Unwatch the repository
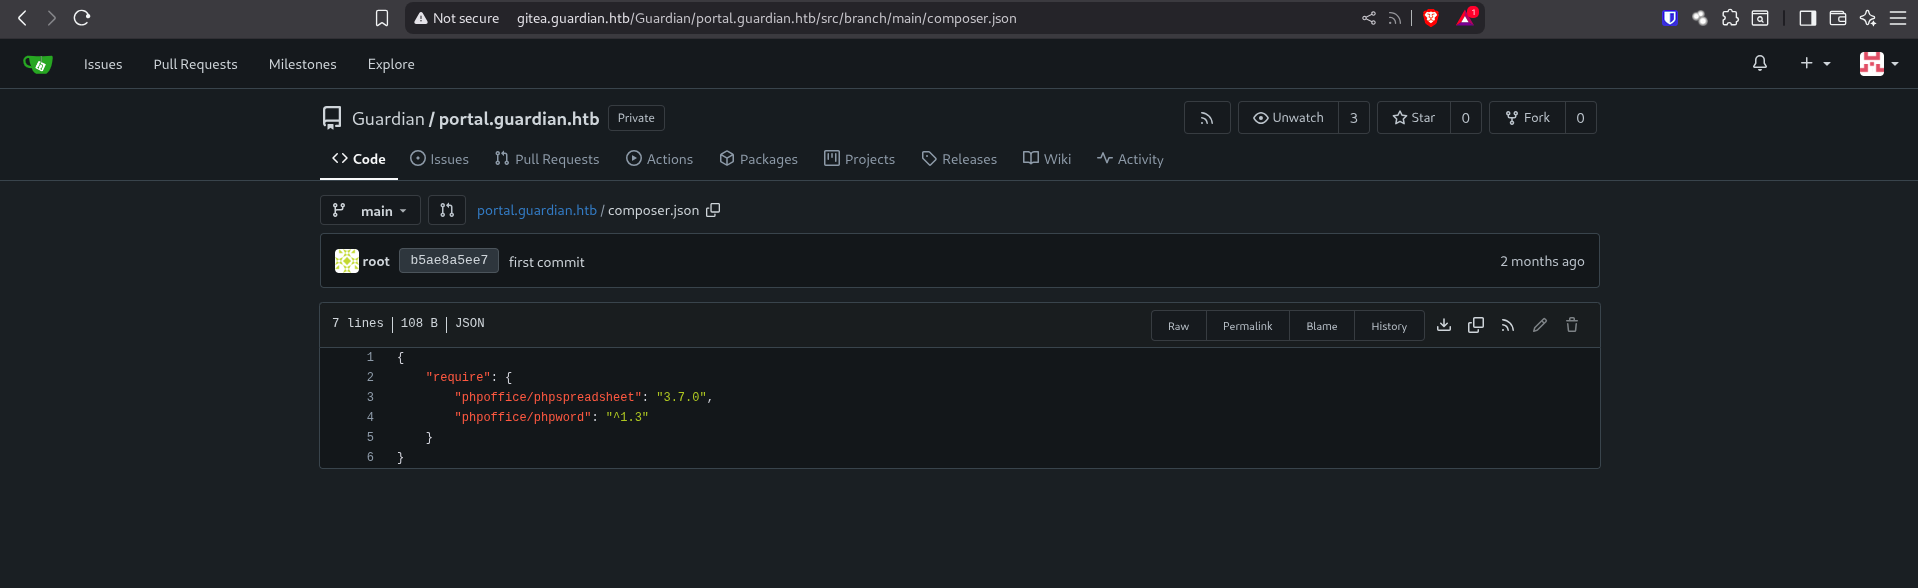Screen dimensions: 1918x588 click(1288, 118)
